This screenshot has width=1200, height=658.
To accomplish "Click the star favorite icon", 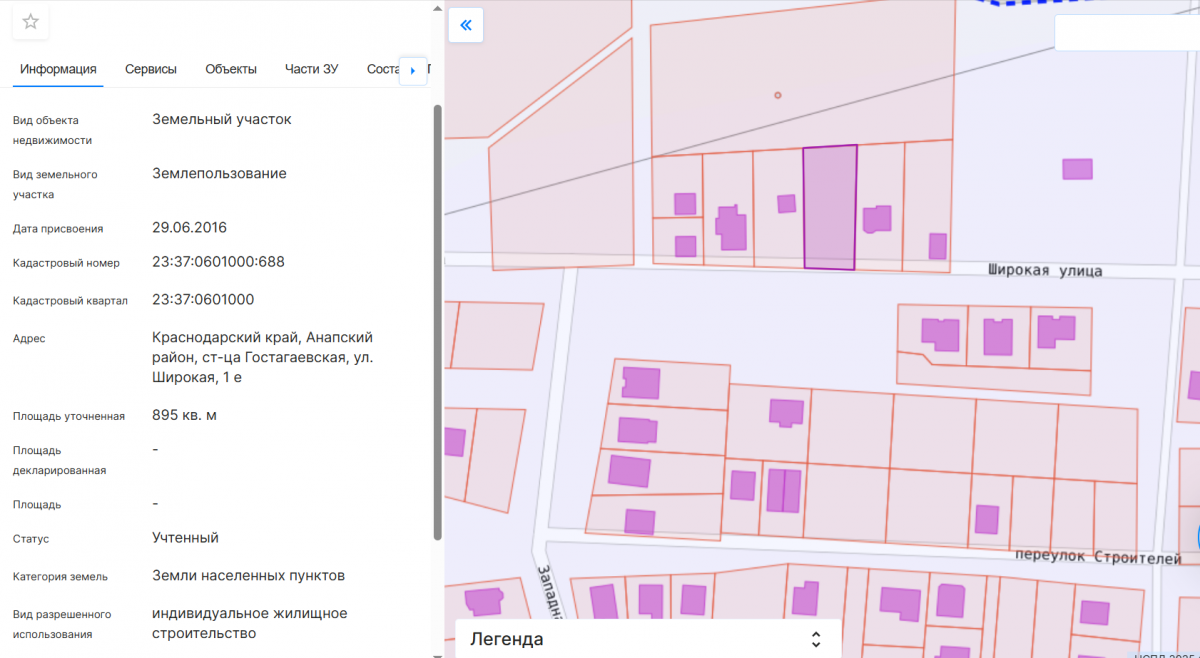I will (31, 22).
